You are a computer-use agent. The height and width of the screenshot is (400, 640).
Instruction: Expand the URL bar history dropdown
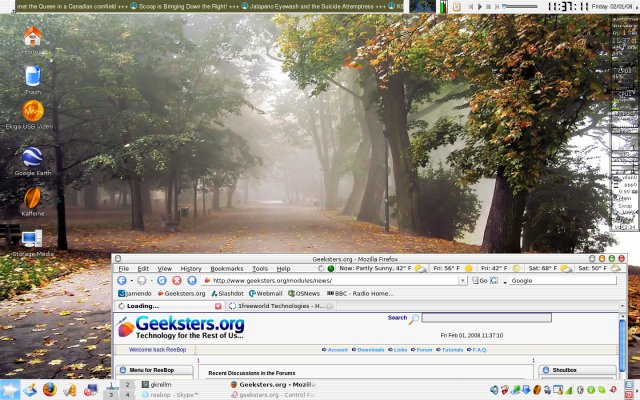point(463,281)
